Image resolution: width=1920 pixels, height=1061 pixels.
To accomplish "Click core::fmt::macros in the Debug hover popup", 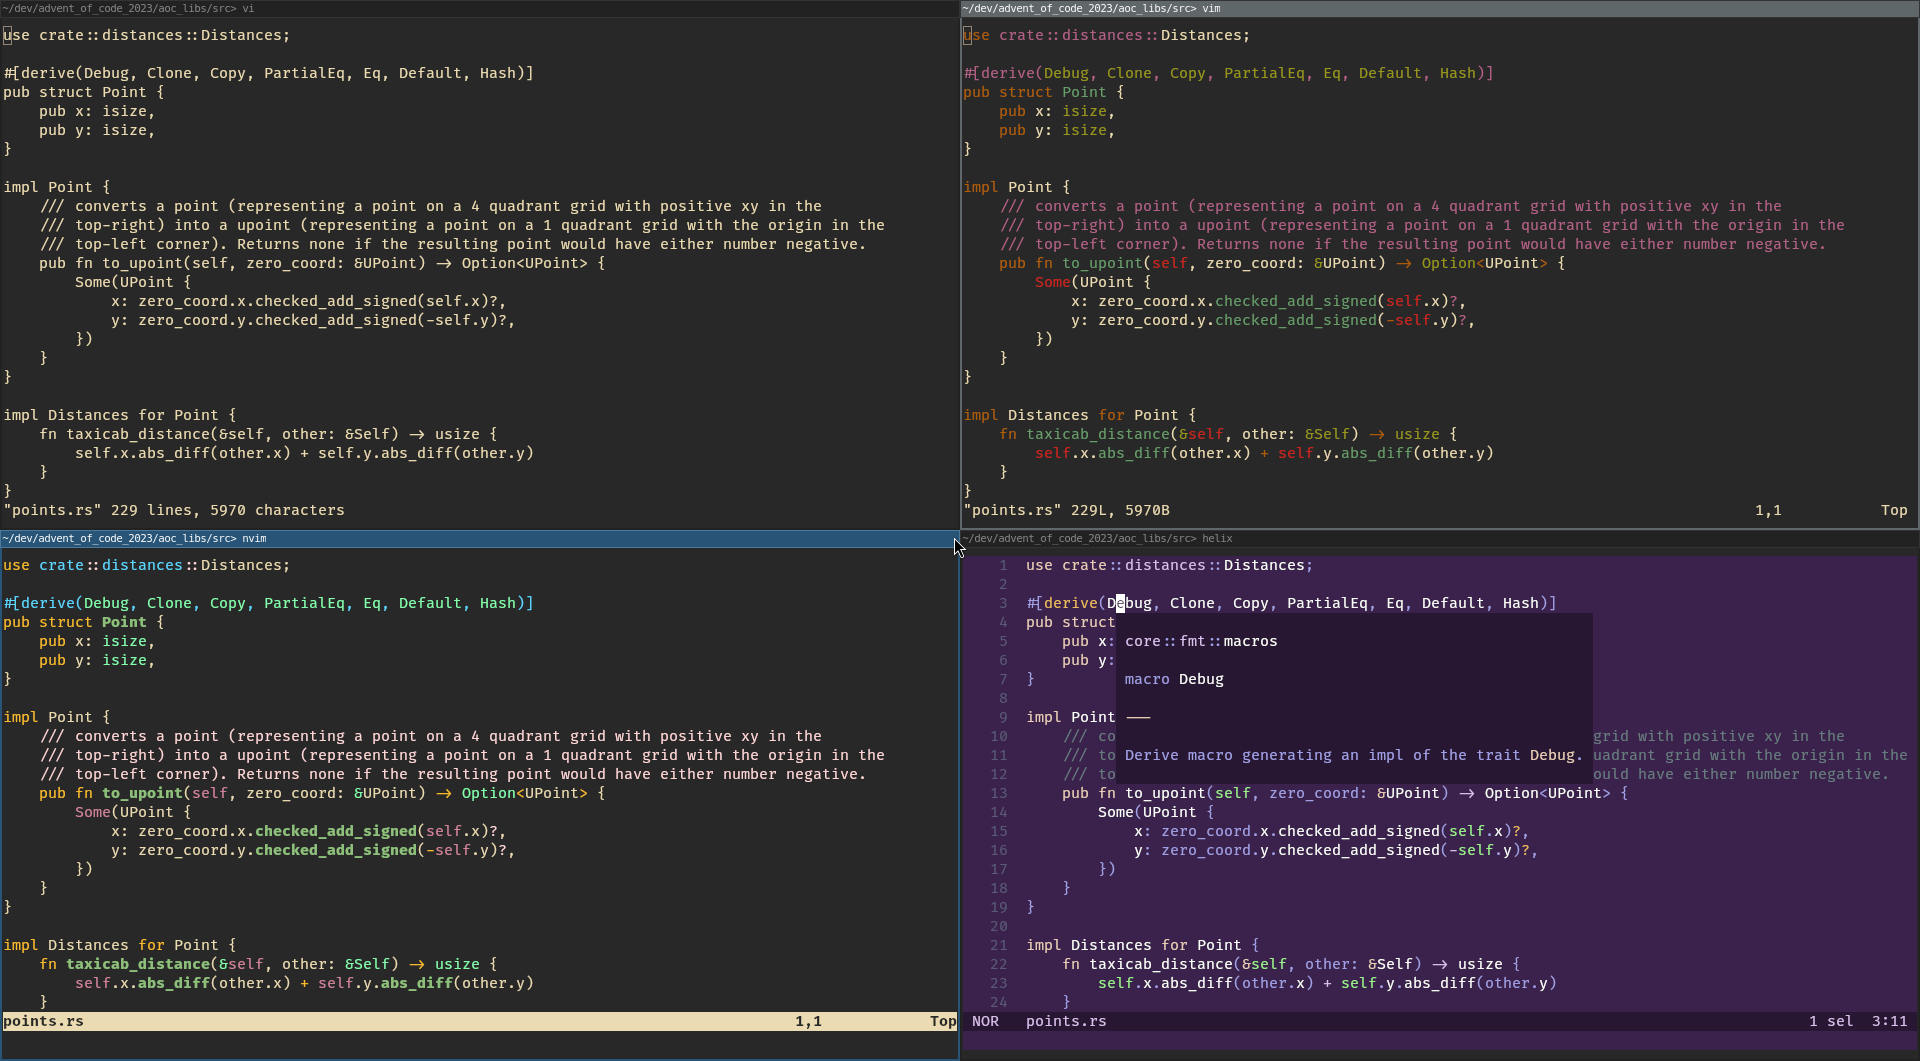I will pos(1201,641).
